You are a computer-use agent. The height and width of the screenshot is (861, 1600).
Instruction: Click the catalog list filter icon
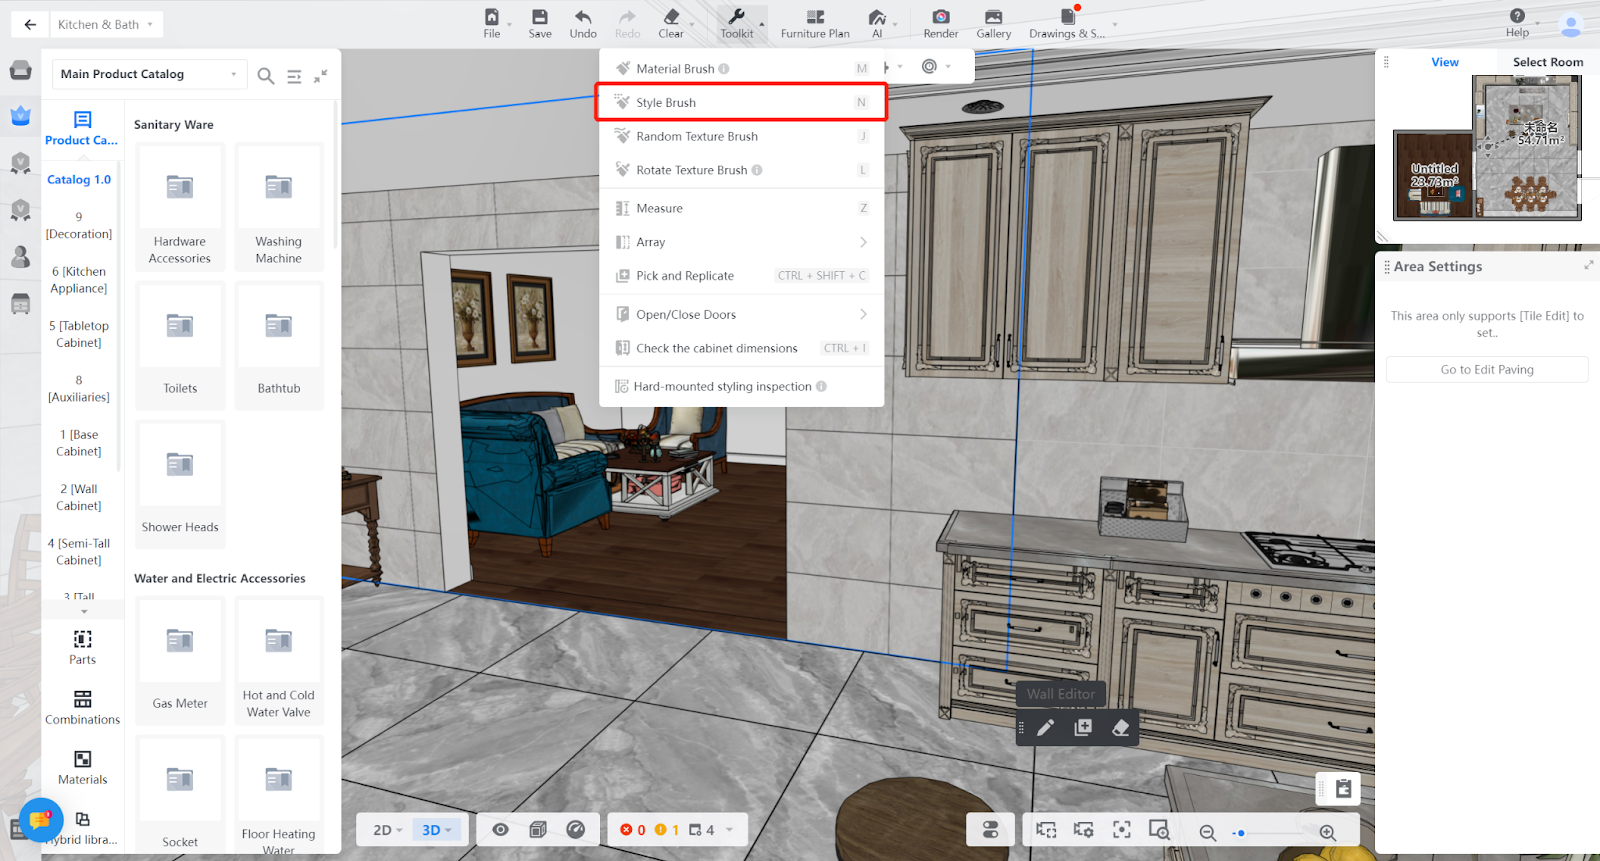pos(294,76)
